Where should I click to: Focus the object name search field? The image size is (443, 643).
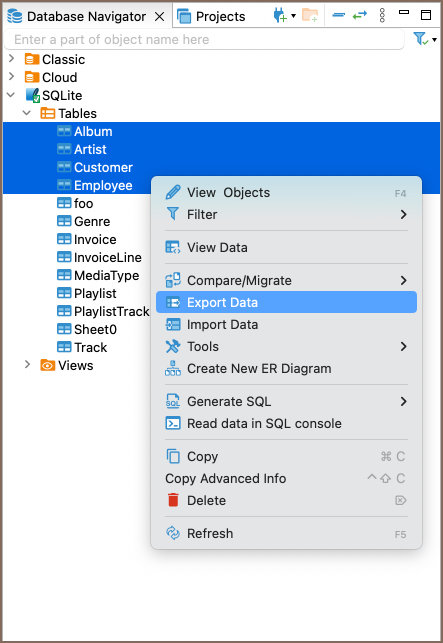(x=204, y=39)
